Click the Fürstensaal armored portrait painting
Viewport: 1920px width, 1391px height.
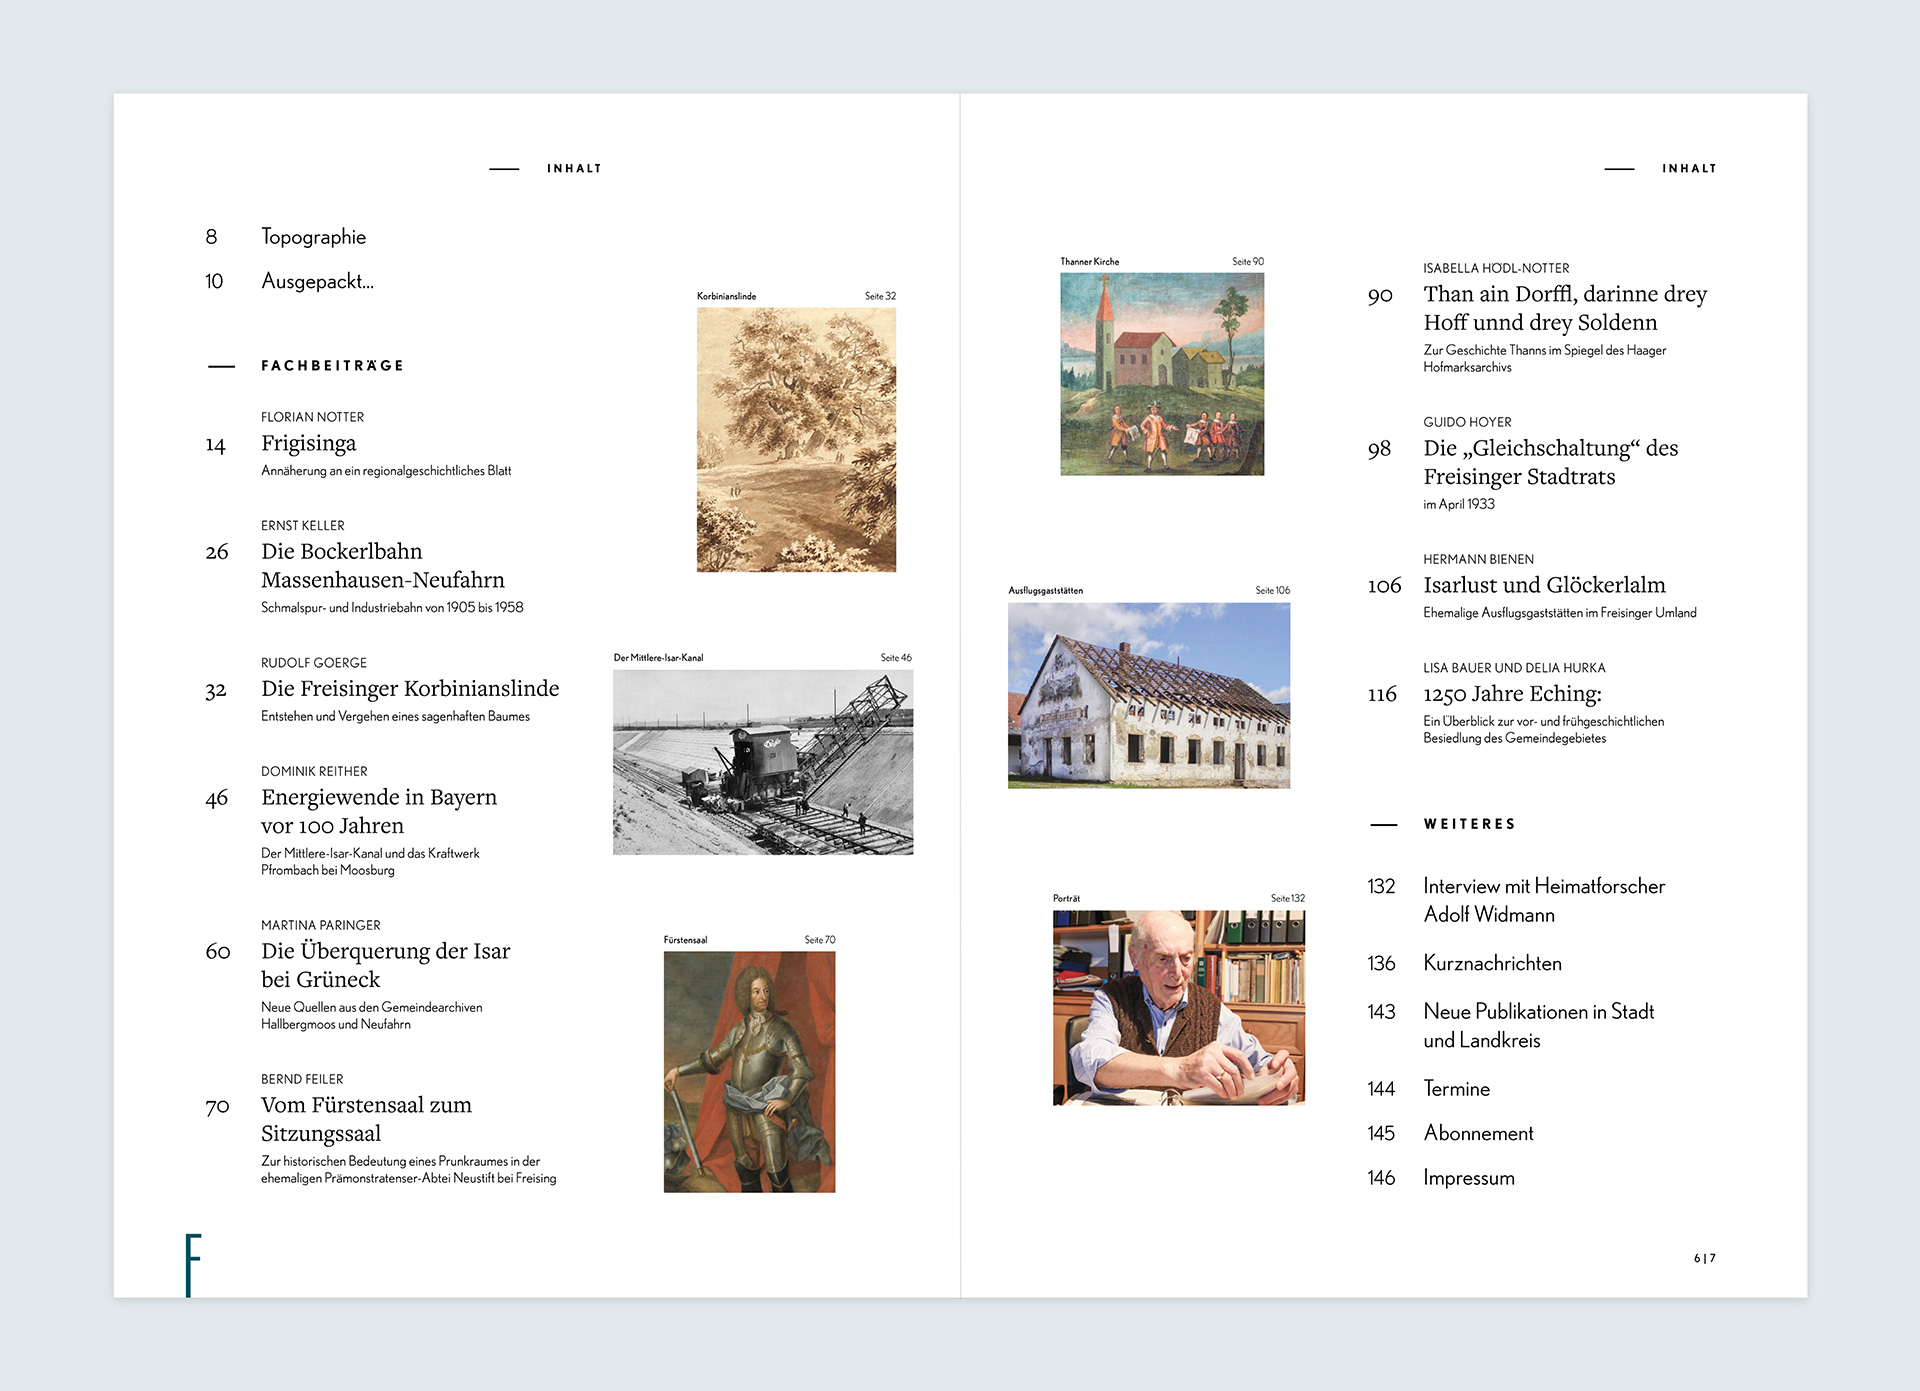click(749, 1071)
